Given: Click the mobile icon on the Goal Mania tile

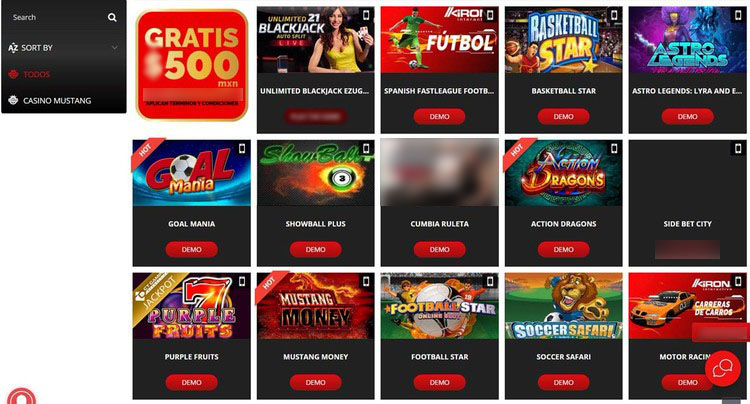Looking at the screenshot, I should [x=242, y=149].
